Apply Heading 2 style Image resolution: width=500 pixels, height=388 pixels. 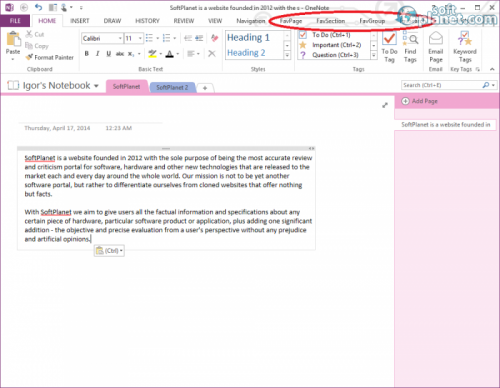pos(246,53)
